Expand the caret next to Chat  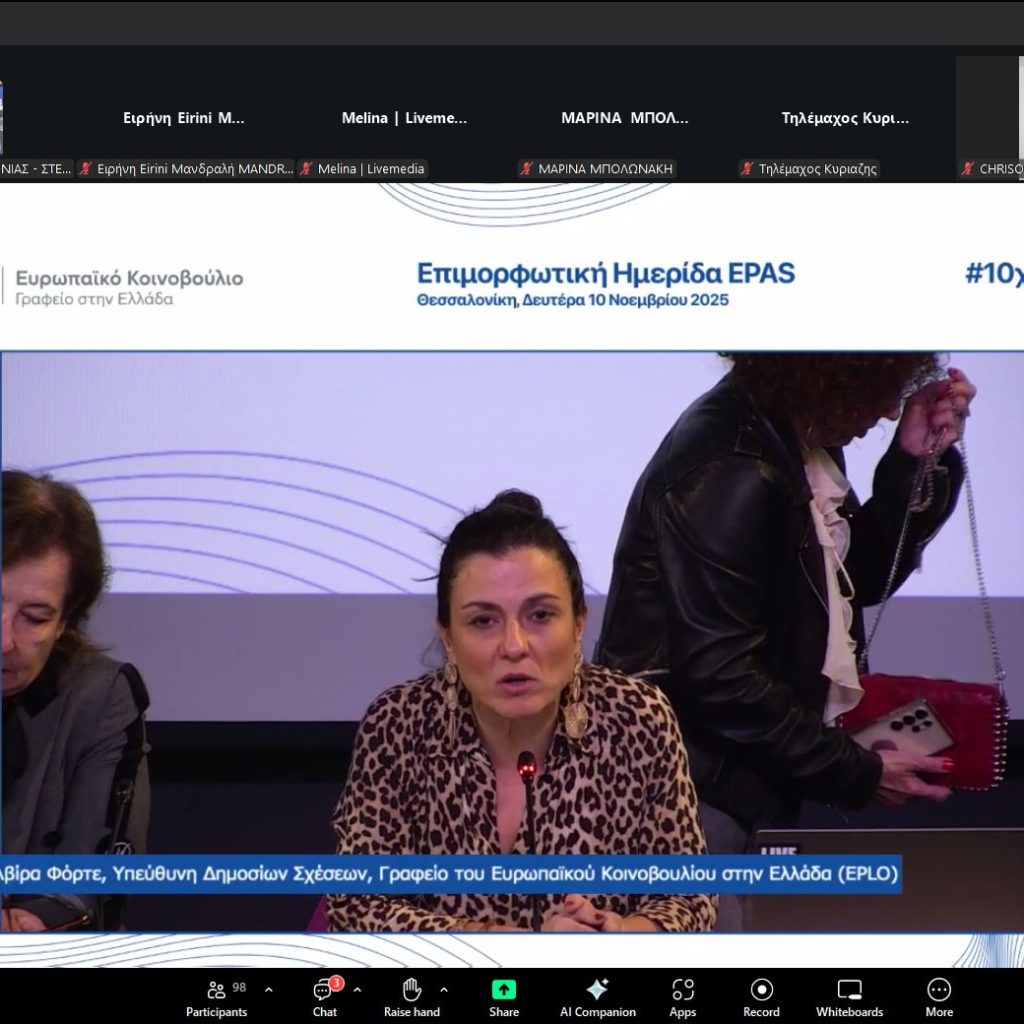[x=357, y=990]
